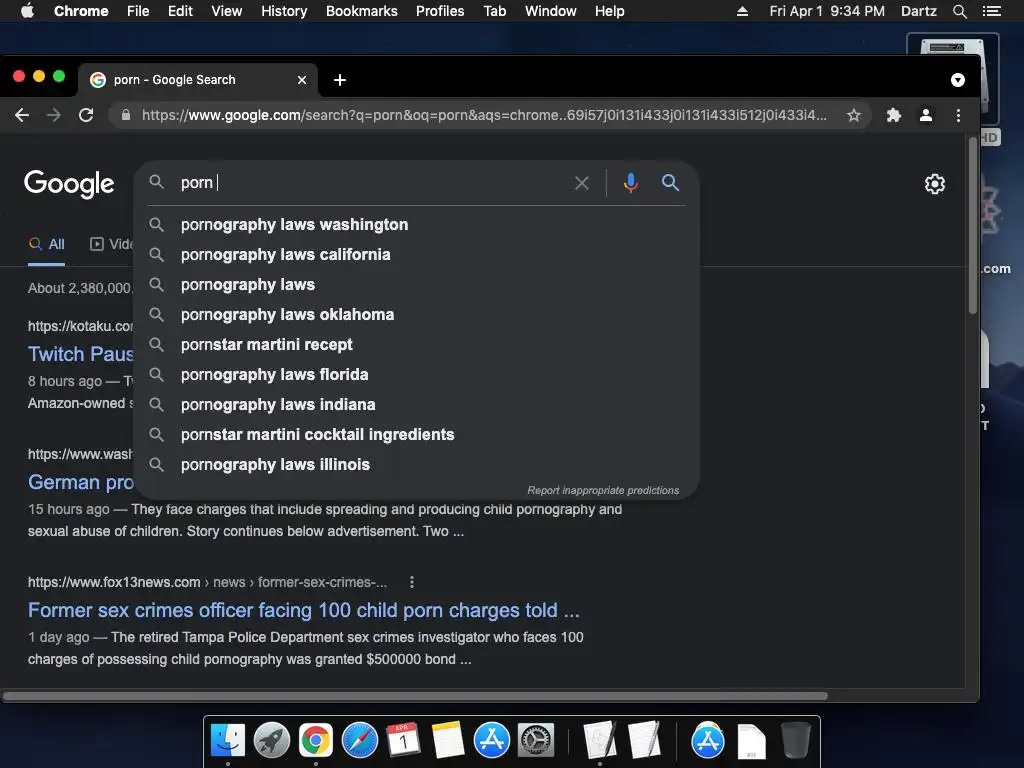The image size is (1024, 768).
Task: Click the padlock site info icon
Action: [x=126, y=116]
